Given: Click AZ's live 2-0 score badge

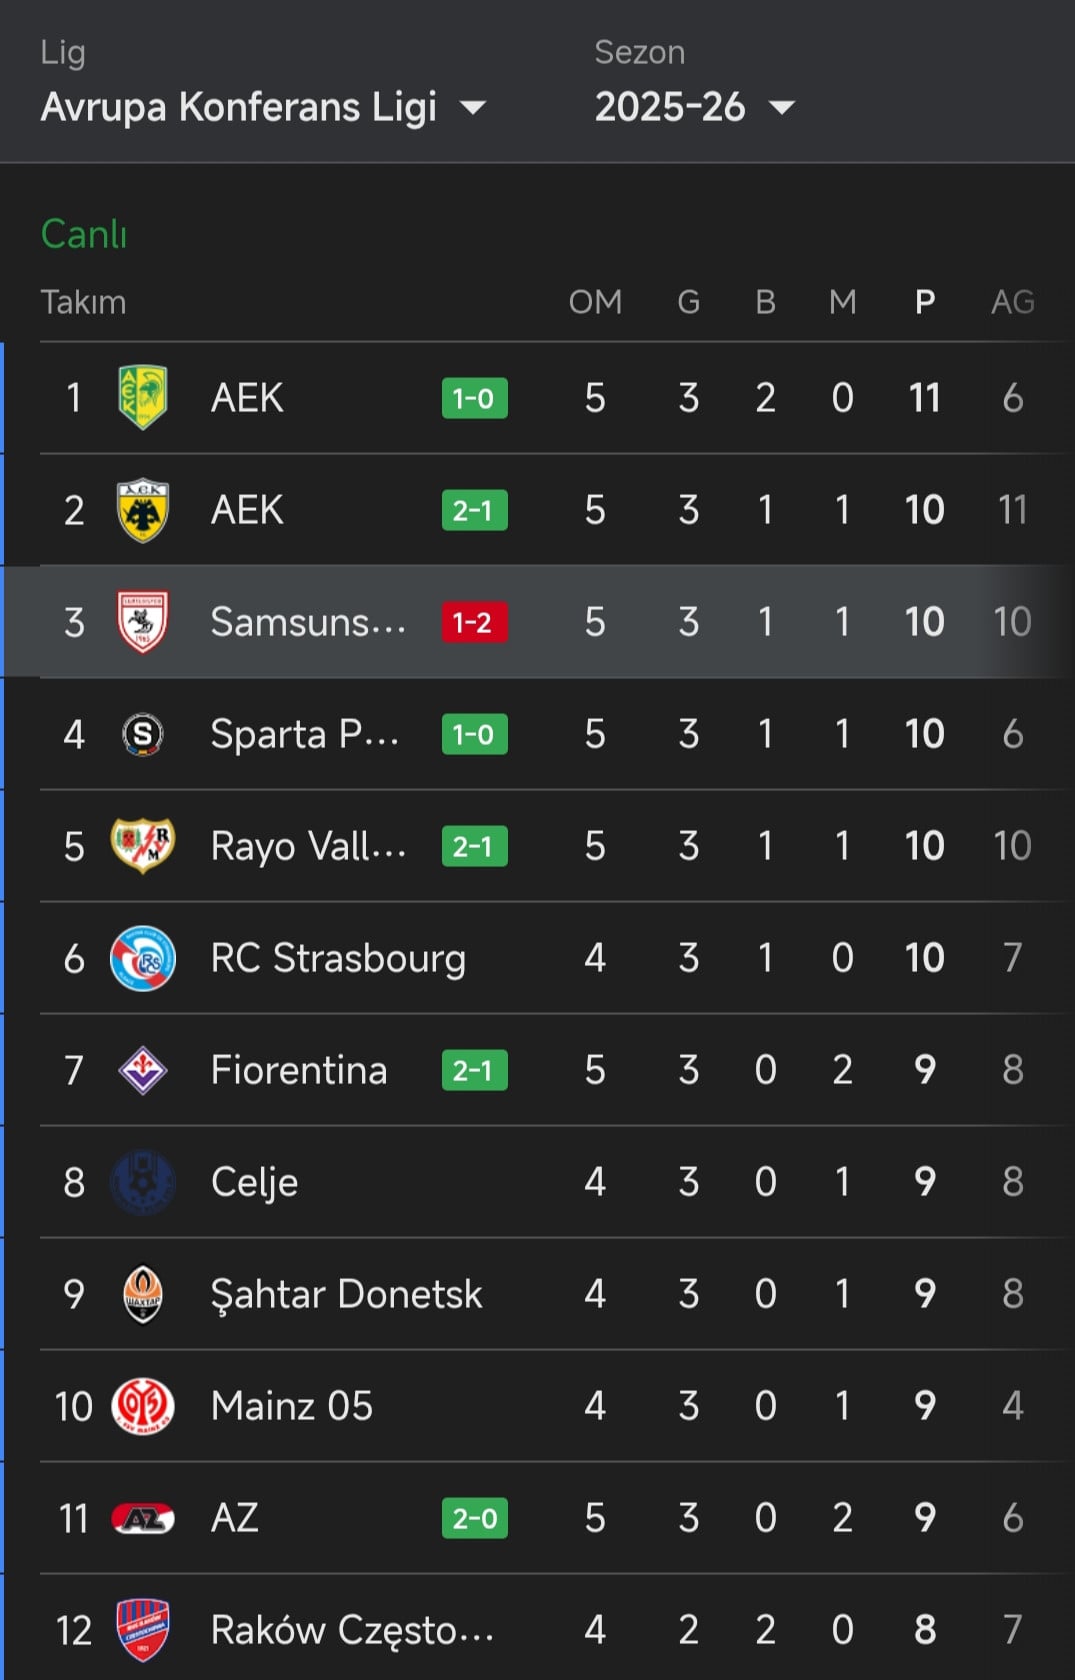Looking at the screenshot, I should 474,1518.
